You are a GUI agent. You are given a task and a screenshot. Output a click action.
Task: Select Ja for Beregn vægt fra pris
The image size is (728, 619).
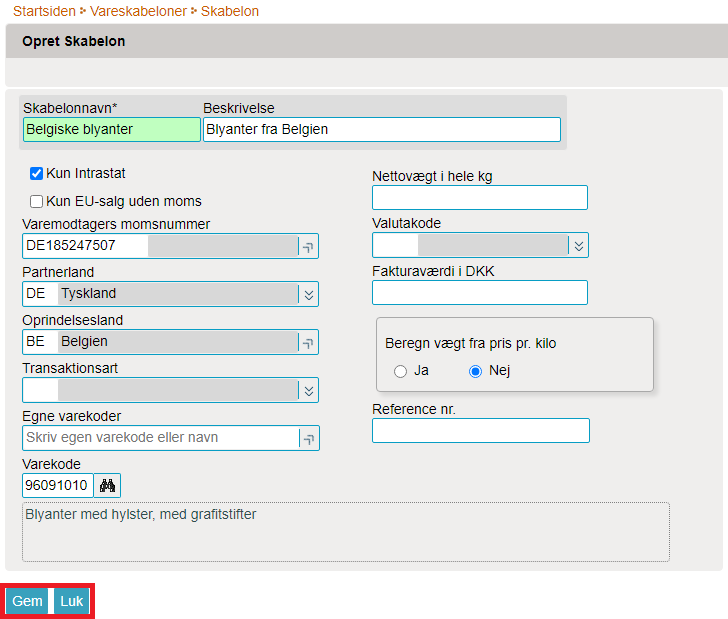(x=400, y=371)
